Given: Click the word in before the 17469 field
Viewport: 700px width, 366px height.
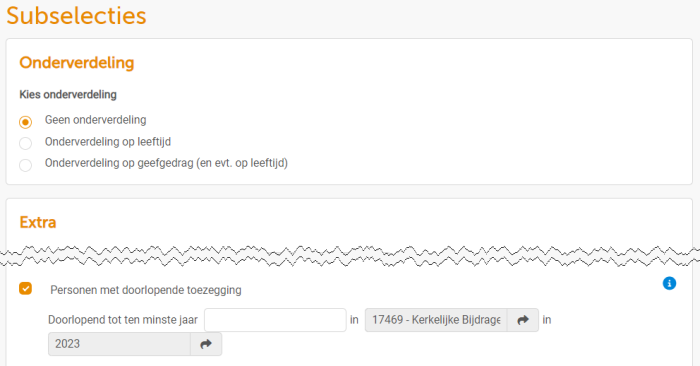Looking at the screenshot, I should click(x=354, y=320).
